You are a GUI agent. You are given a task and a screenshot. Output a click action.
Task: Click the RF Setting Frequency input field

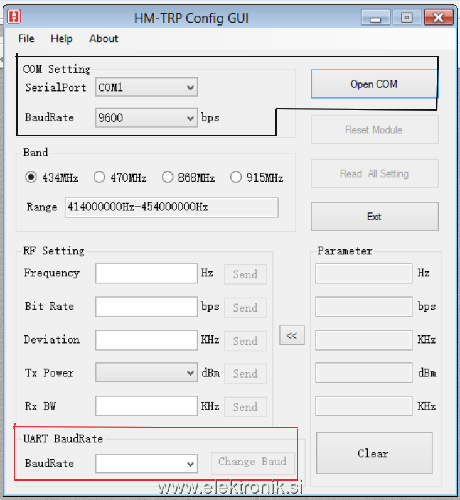click(146, 274)
